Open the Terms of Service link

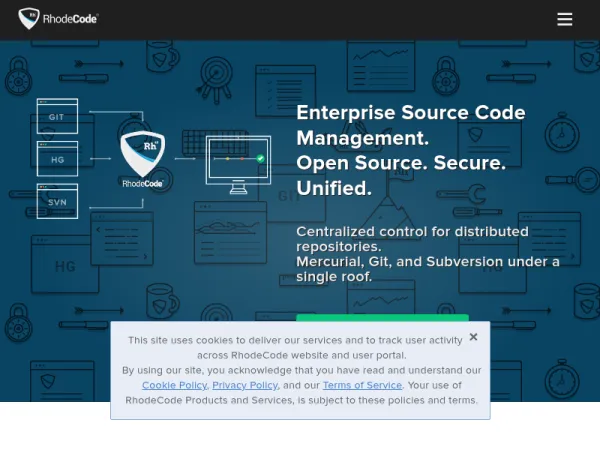pos(362,385)
